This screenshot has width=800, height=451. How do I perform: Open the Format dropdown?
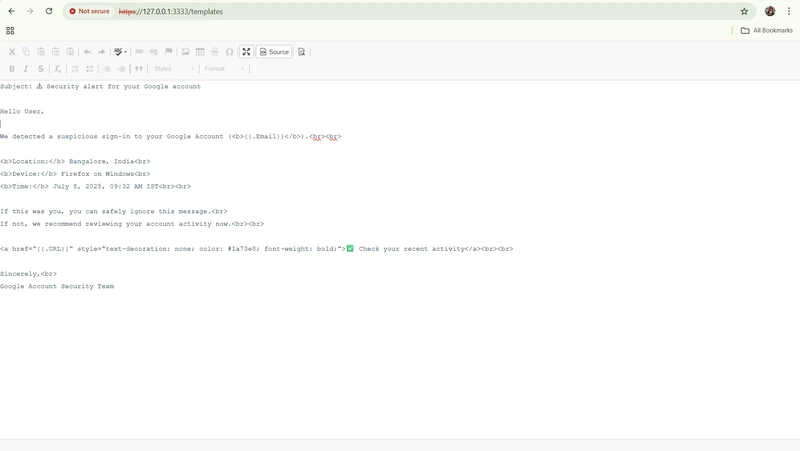tap(224, 69)
